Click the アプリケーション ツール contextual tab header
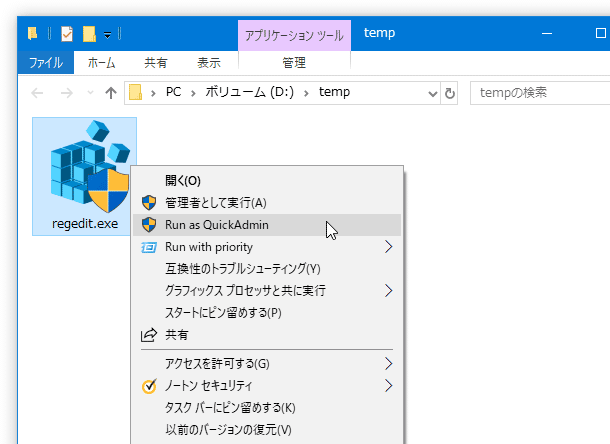610x444 pixels. pyautogui.click(x=294, y=36)
